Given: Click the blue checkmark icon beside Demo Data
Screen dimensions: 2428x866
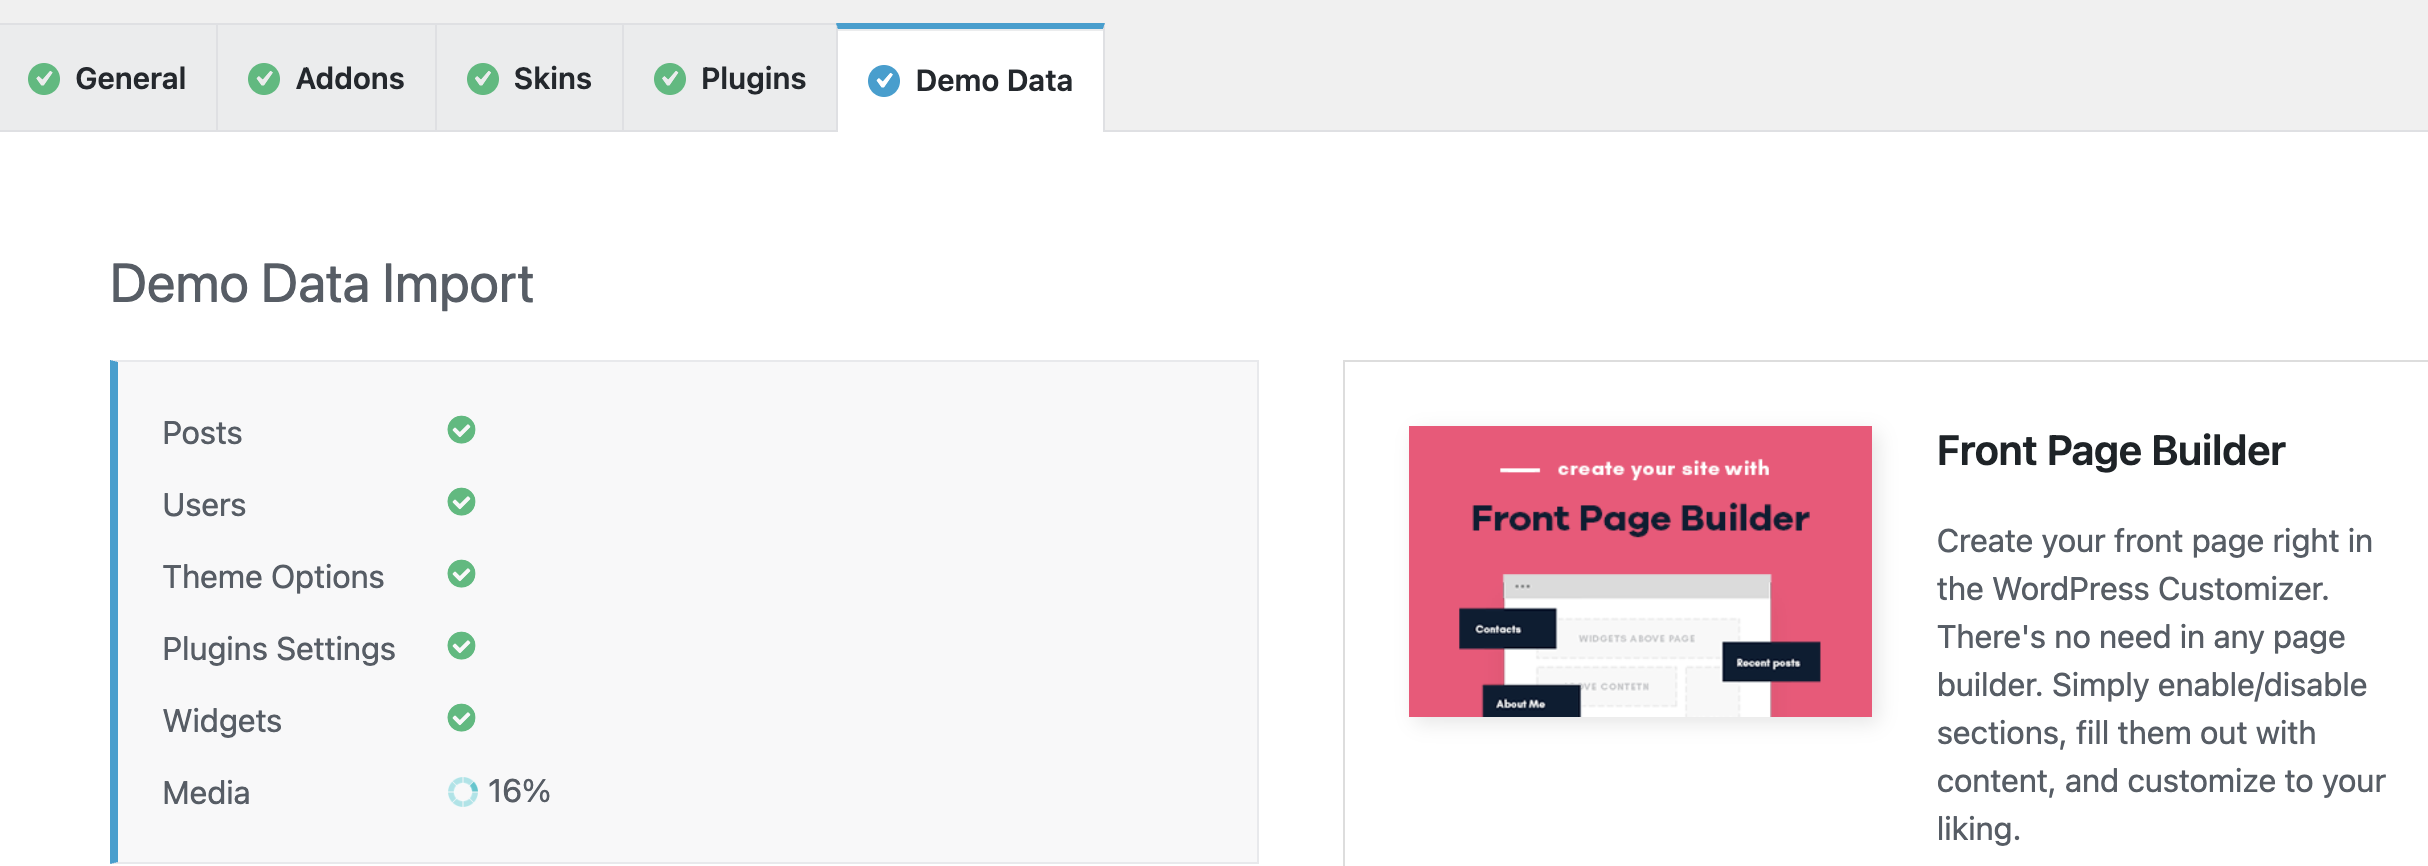Looking at the screenshot, I should coord(884,81).
